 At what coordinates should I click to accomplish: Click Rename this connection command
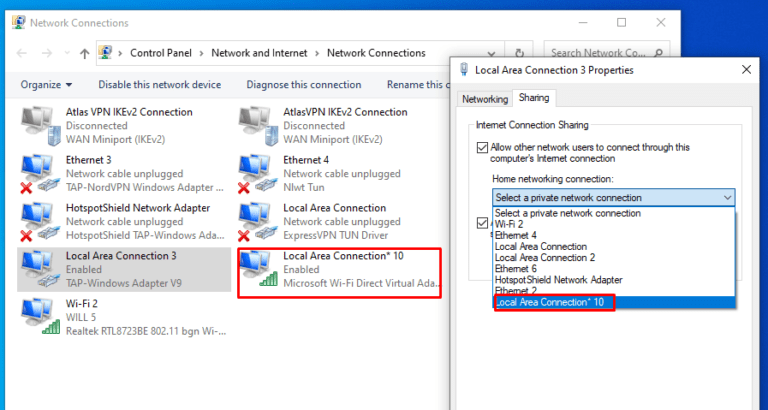[x=418, y=85]
